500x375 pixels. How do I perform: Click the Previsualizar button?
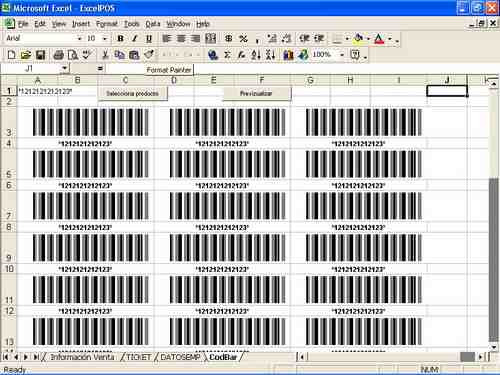[256, 94]
